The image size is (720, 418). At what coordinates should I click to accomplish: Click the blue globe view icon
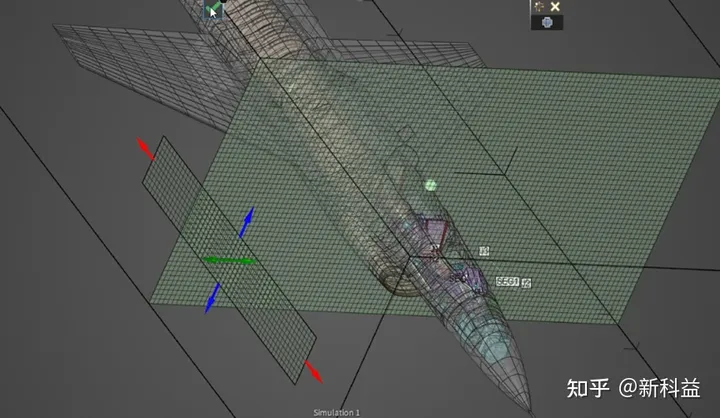tap(547, 22)
